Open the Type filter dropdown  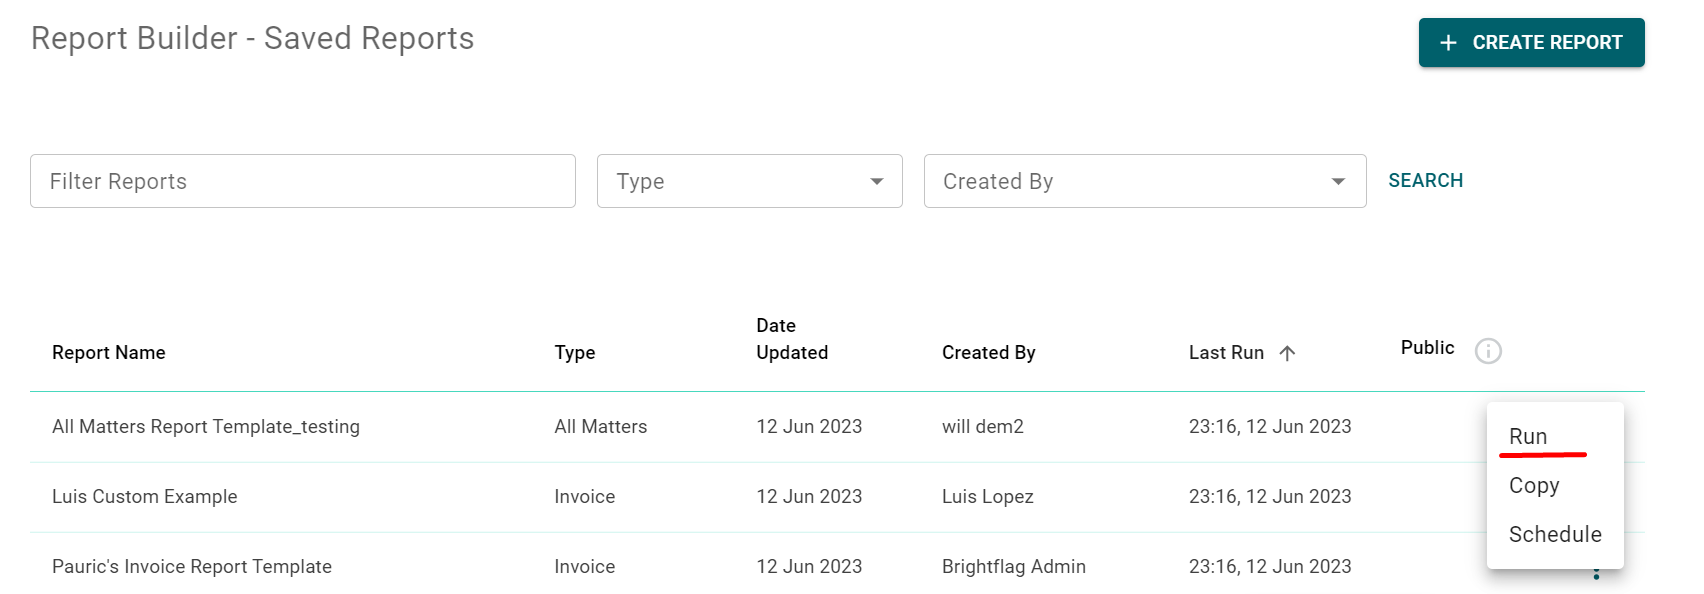pyautogui.click(x=750, y=181)
